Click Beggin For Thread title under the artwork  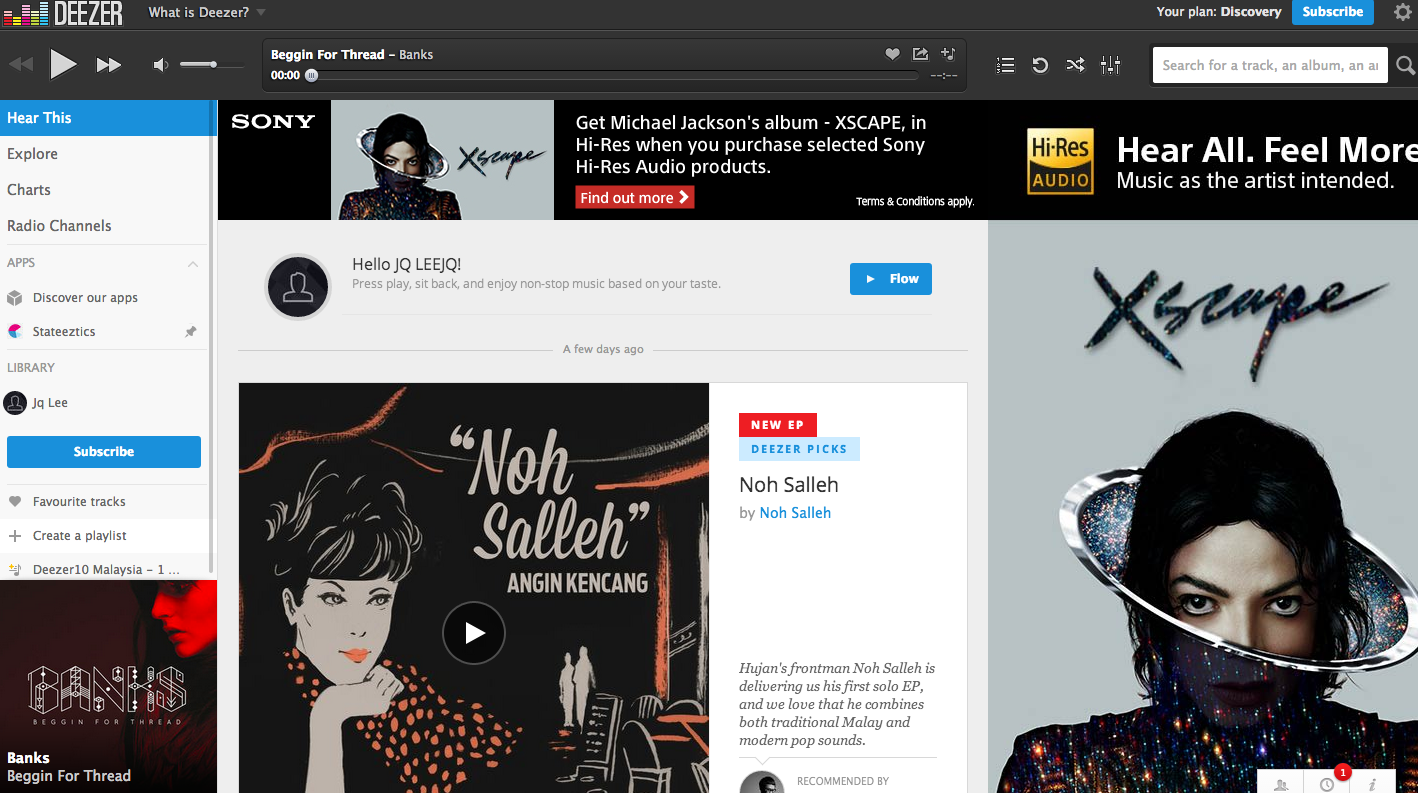pyautogui.click(x=69, y=776)
